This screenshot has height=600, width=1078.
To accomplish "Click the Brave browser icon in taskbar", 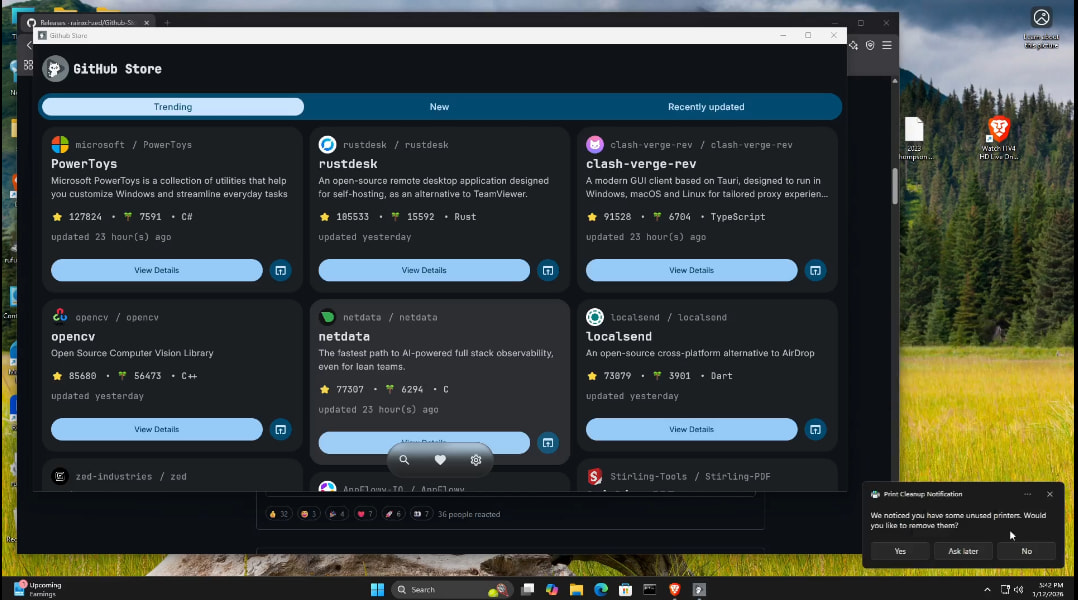I will pyautogui.click(x=674, y=589).
